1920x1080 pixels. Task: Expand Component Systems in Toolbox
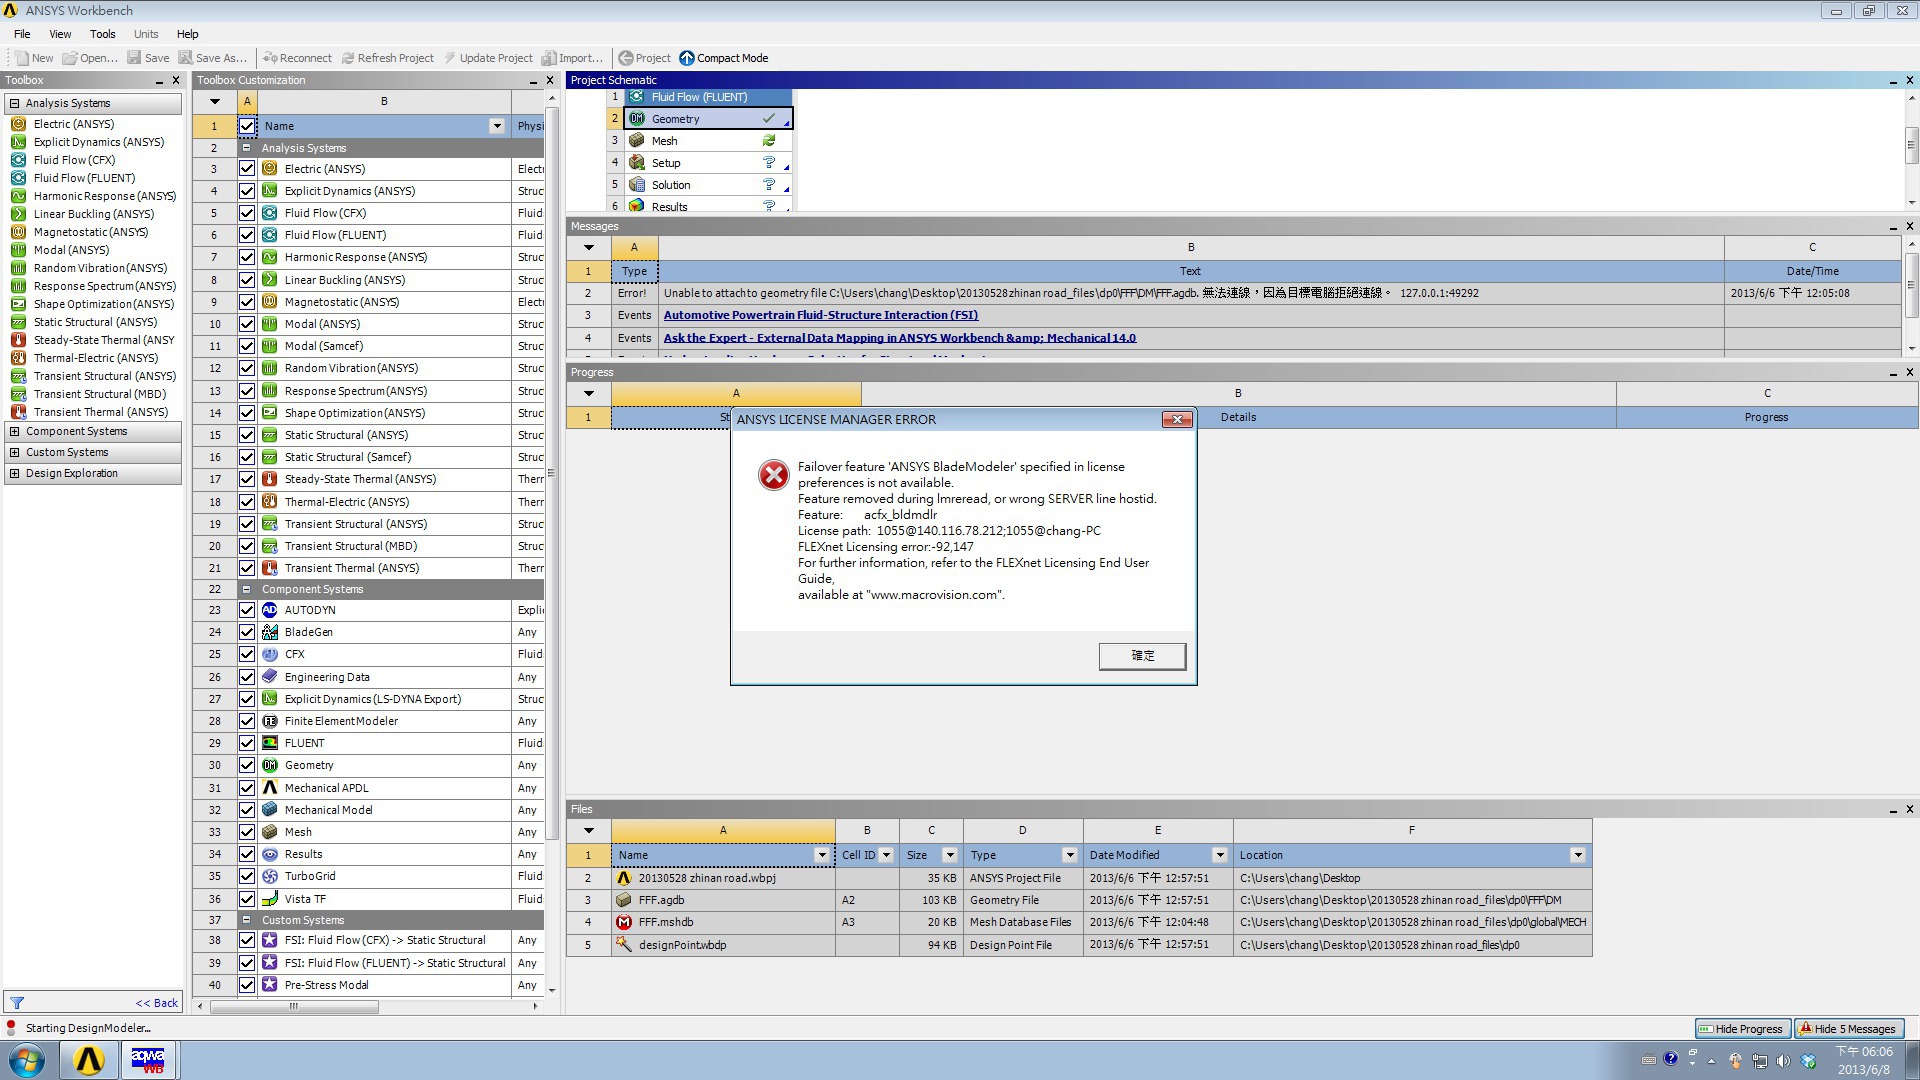point(15,432)
